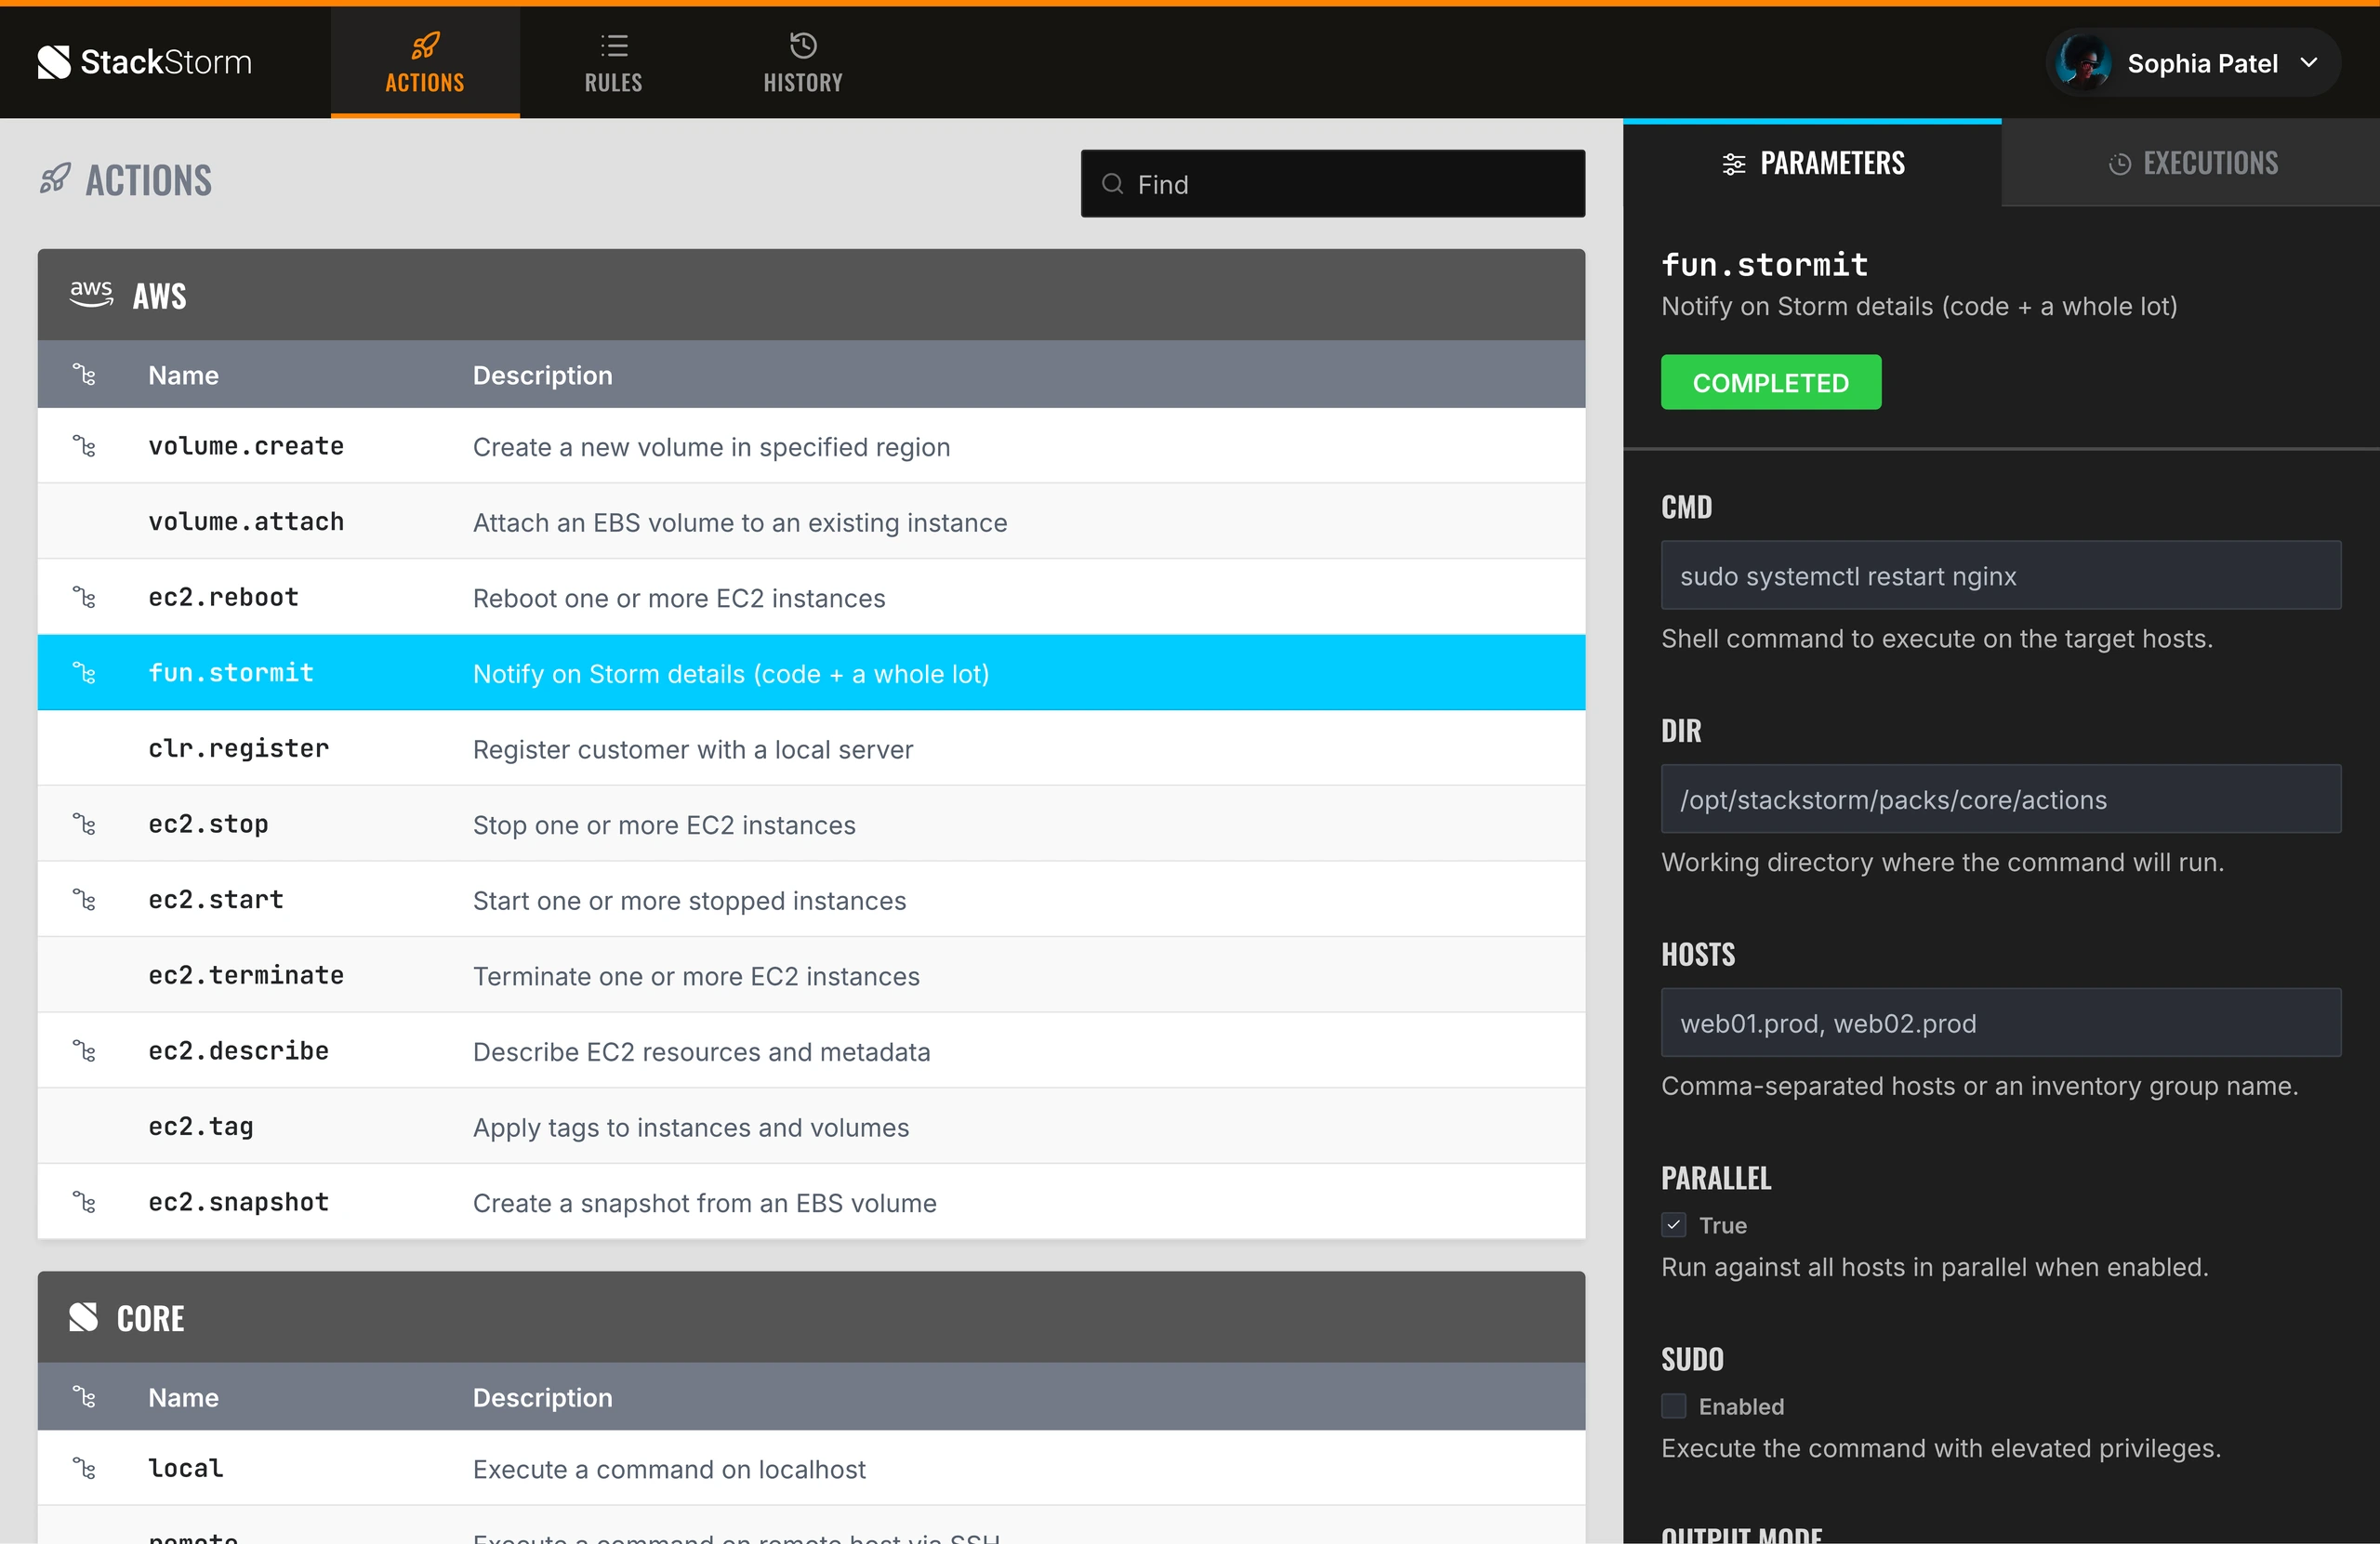Click the sliders icon on Parameters tab

tap(1734, 164)
